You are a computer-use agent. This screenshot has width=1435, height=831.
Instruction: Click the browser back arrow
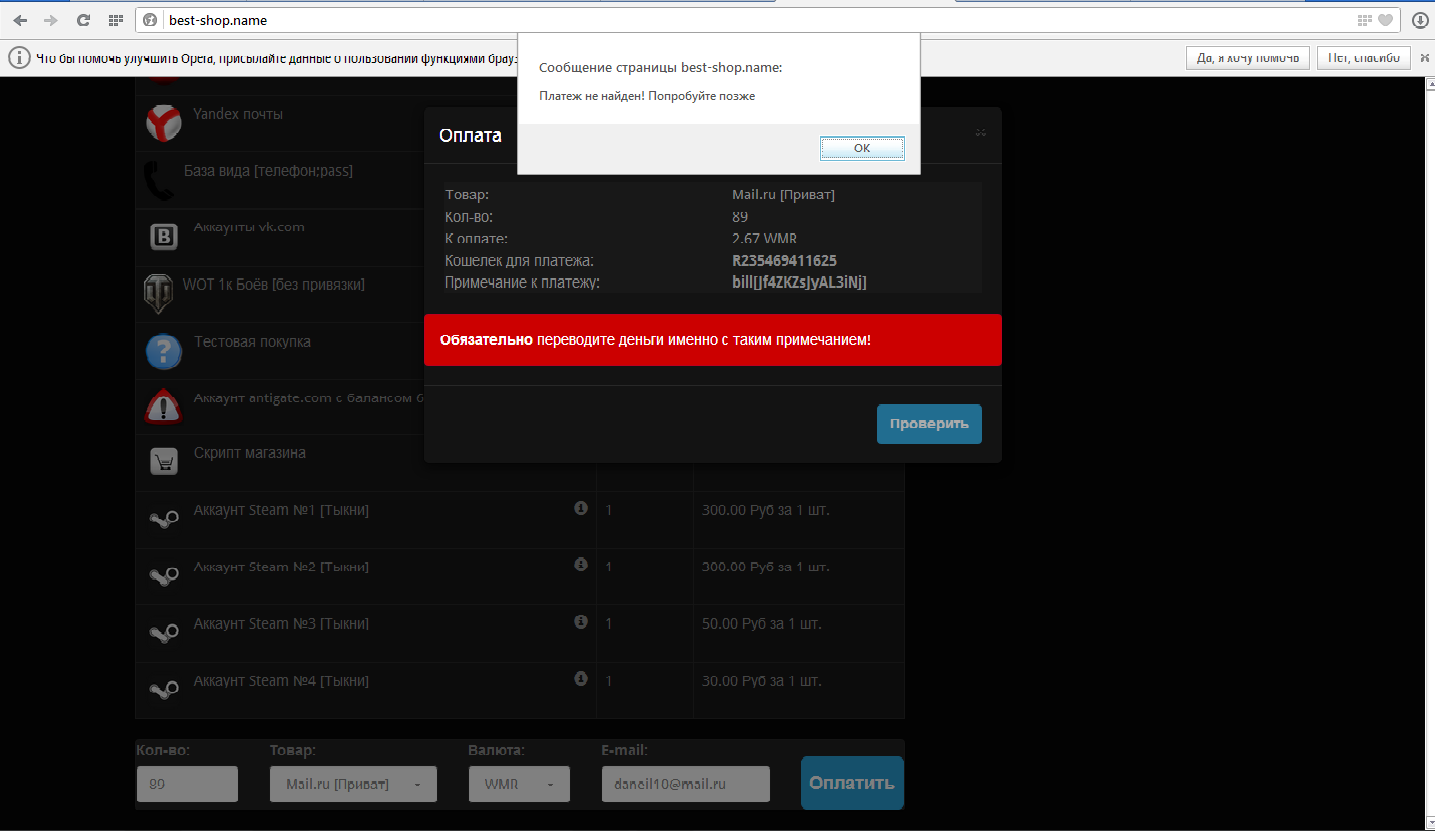[20, 20]
